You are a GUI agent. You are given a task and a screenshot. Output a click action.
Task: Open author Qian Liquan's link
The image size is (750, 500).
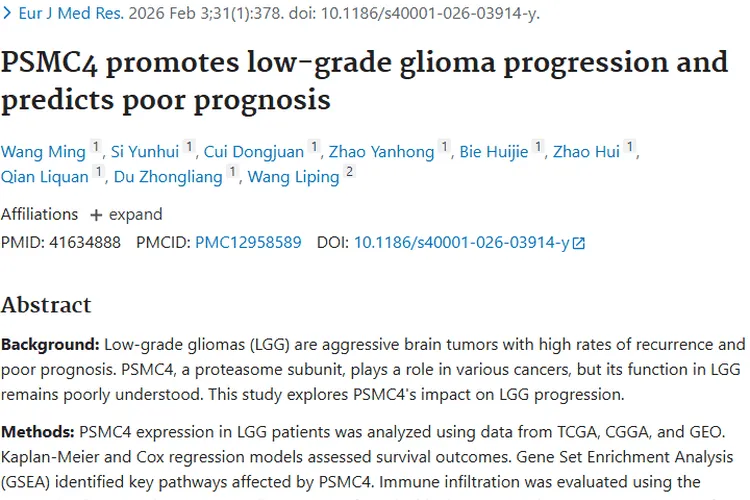46,177
